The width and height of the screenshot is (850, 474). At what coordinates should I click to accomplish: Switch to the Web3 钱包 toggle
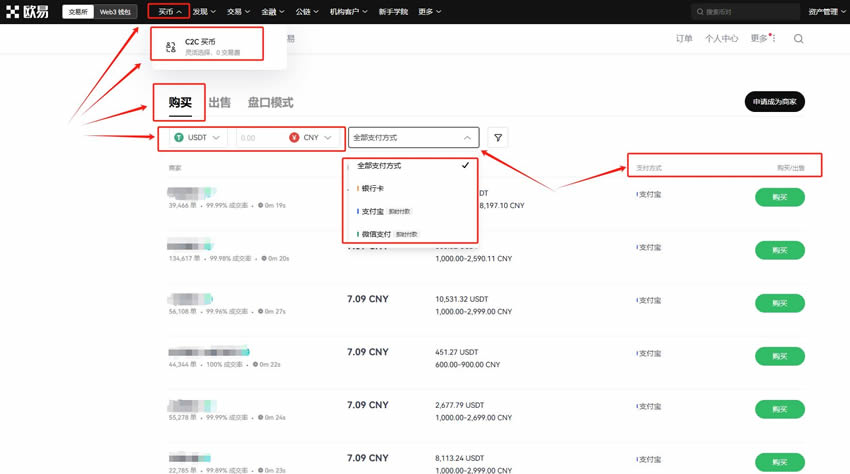[115, 12]
